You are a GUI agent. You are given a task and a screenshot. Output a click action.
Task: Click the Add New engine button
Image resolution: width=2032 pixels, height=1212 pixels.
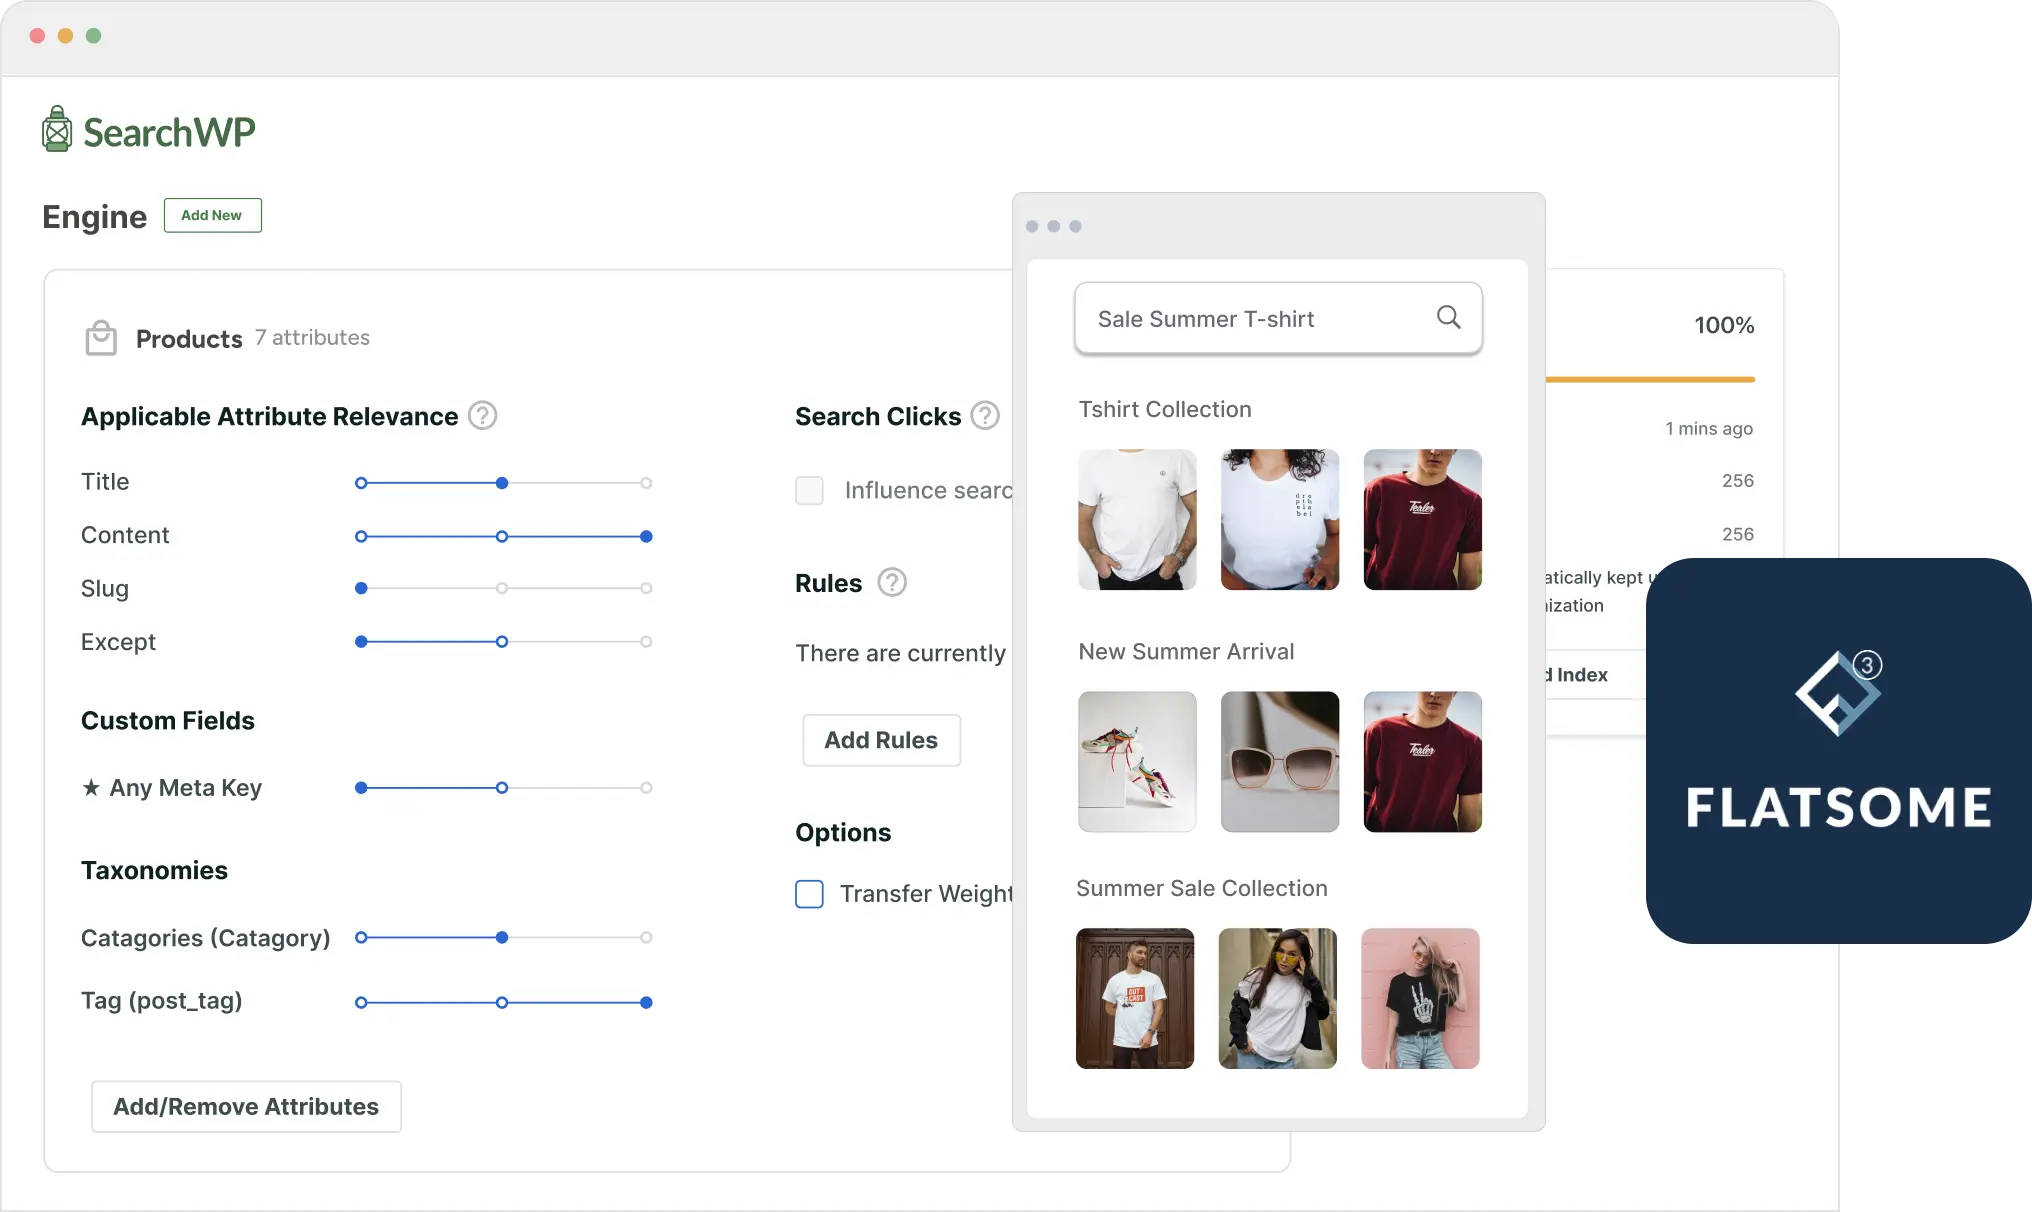212,215
